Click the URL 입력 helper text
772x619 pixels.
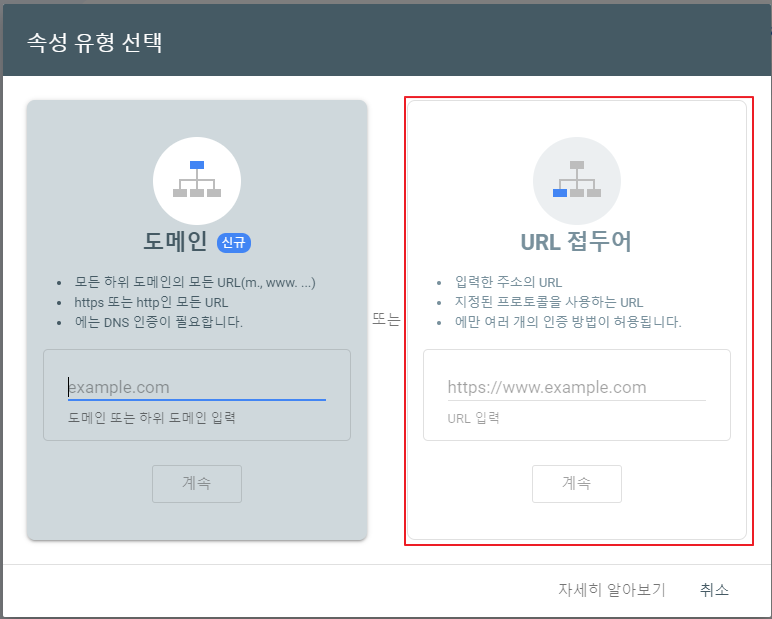point(474,418)
